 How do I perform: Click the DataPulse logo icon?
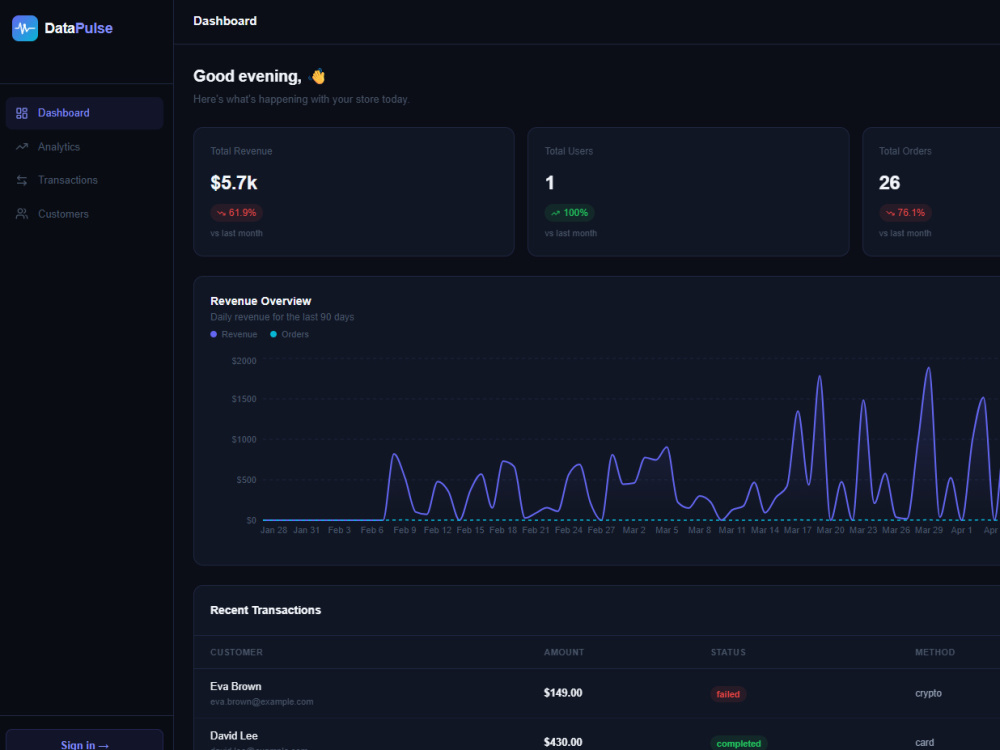(25, 28)
